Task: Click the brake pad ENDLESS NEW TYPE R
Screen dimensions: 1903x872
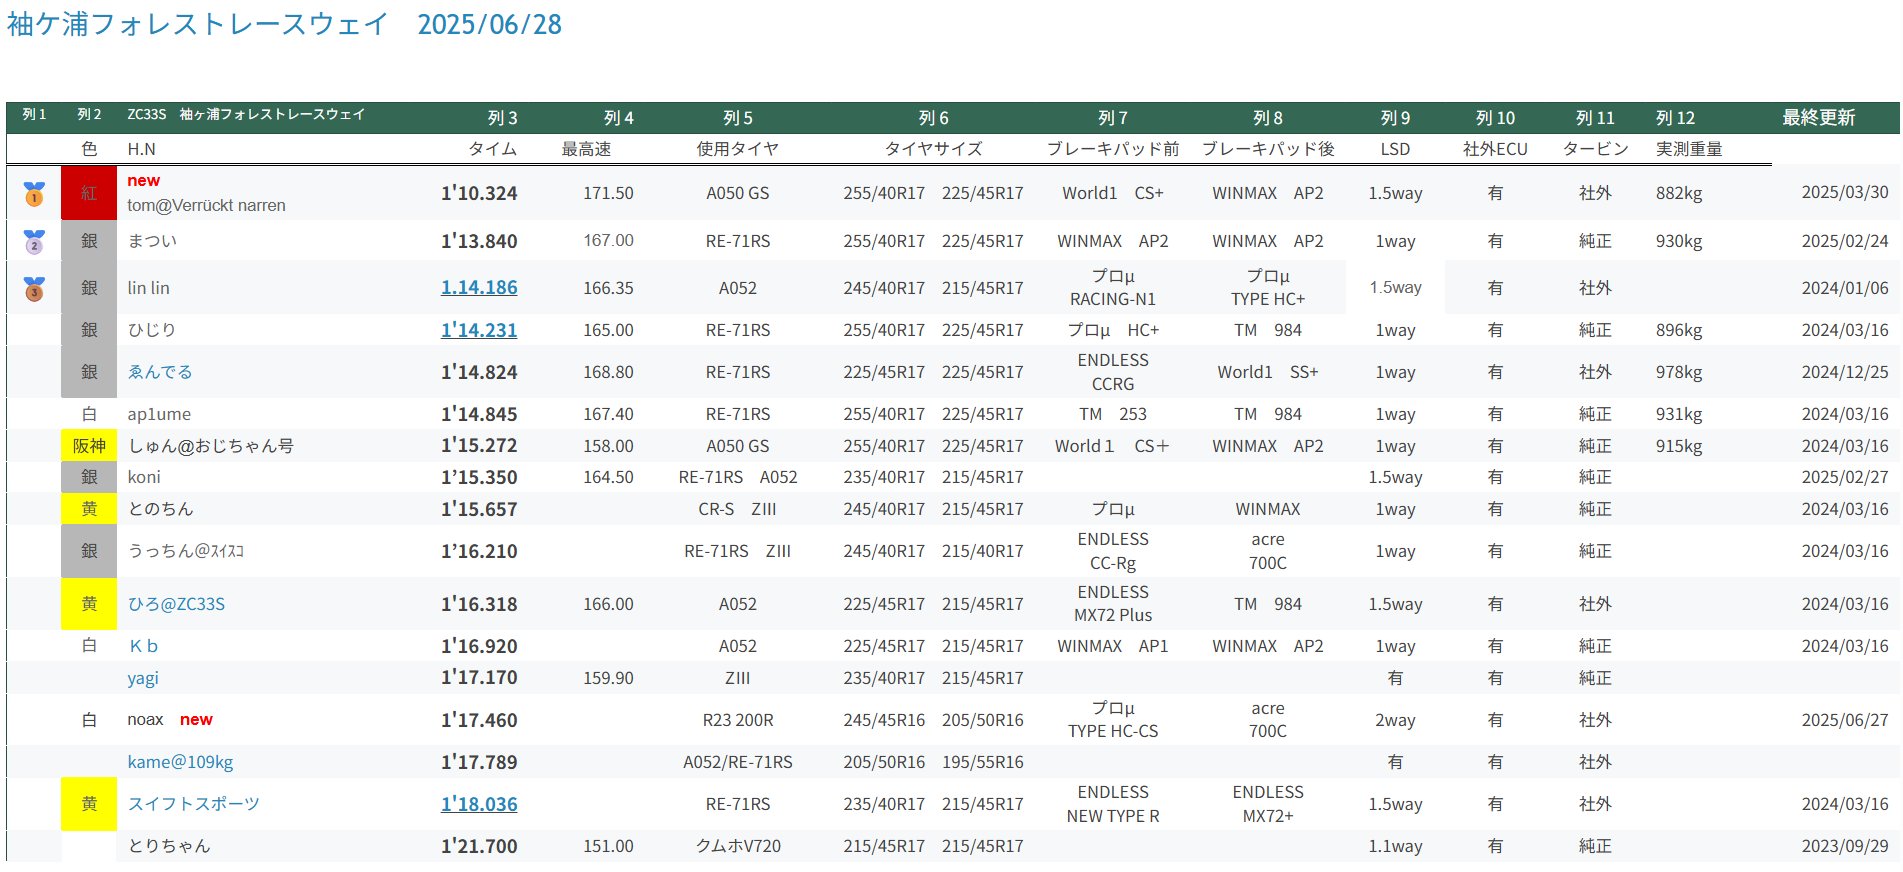Action: 1113,804
